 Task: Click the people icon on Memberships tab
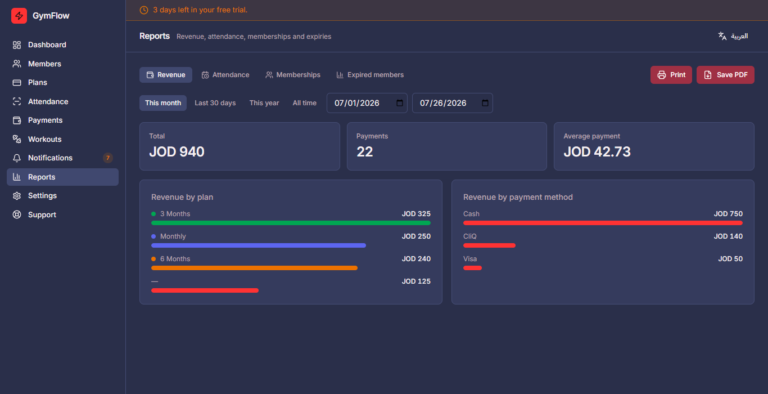coord(269,75)
